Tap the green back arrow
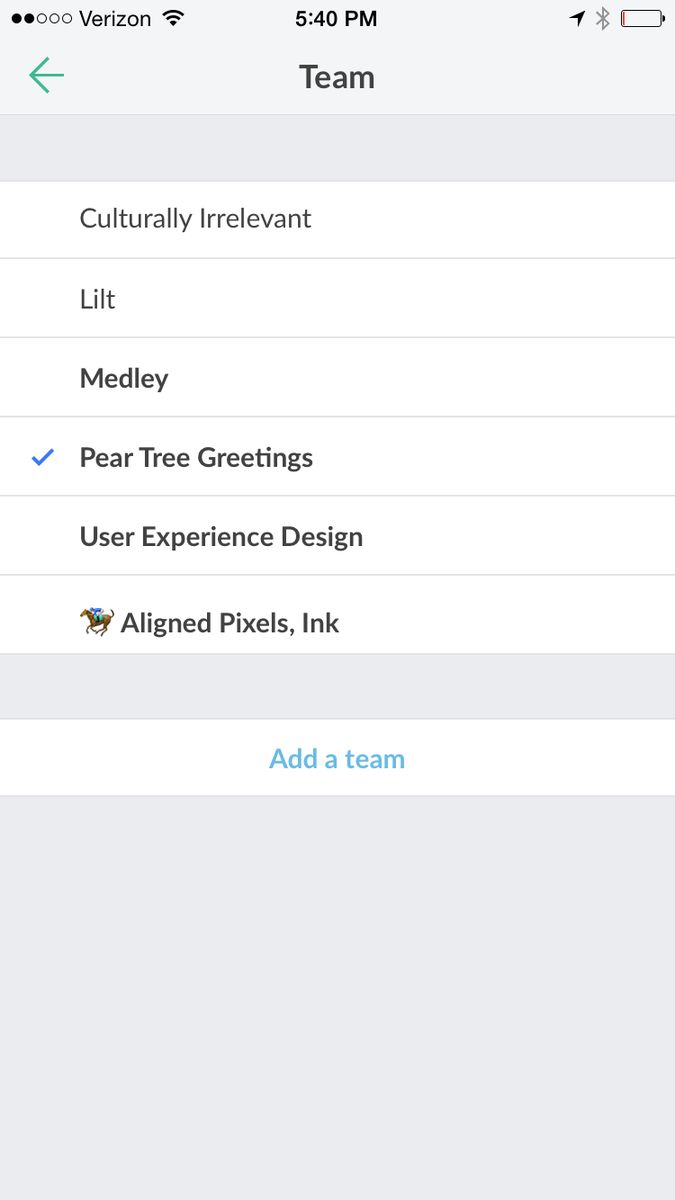This screenshot has height=1200, width=675. pos(46,76)
